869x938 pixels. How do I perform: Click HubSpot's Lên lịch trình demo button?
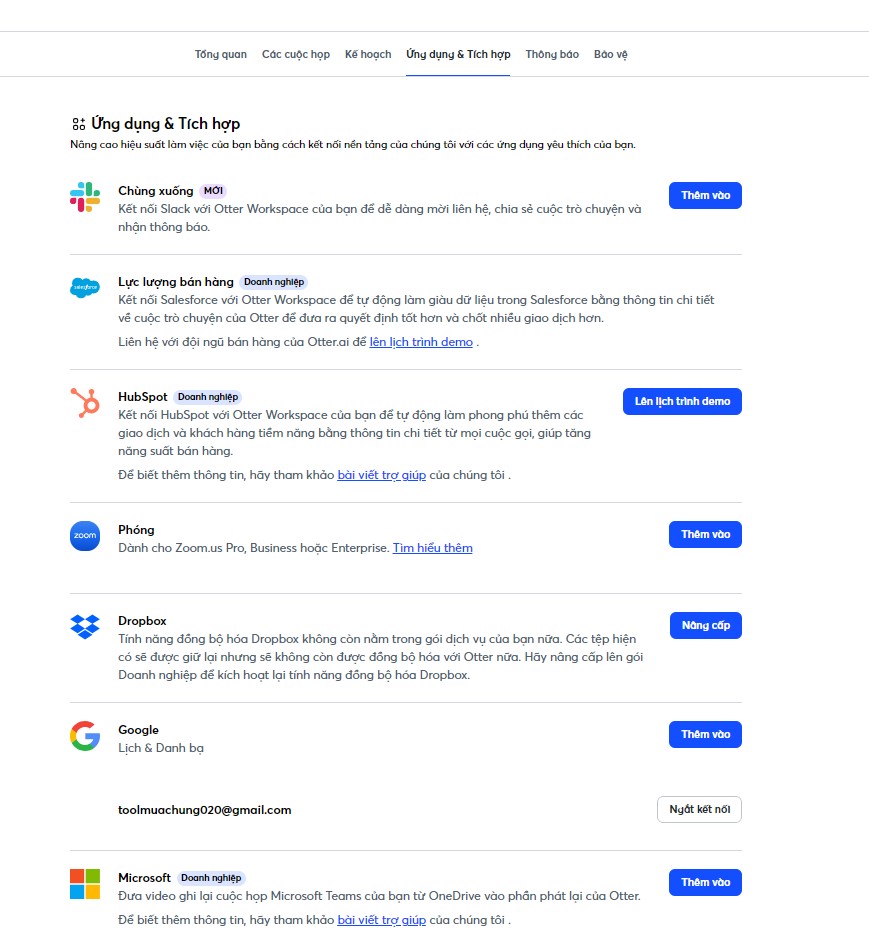click(x=682, y=401)
